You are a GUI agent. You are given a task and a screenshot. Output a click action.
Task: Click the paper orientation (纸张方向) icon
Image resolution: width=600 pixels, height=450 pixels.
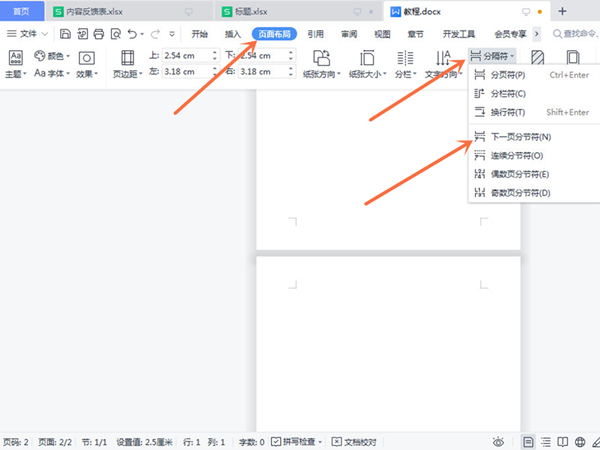tap(321, 58)
